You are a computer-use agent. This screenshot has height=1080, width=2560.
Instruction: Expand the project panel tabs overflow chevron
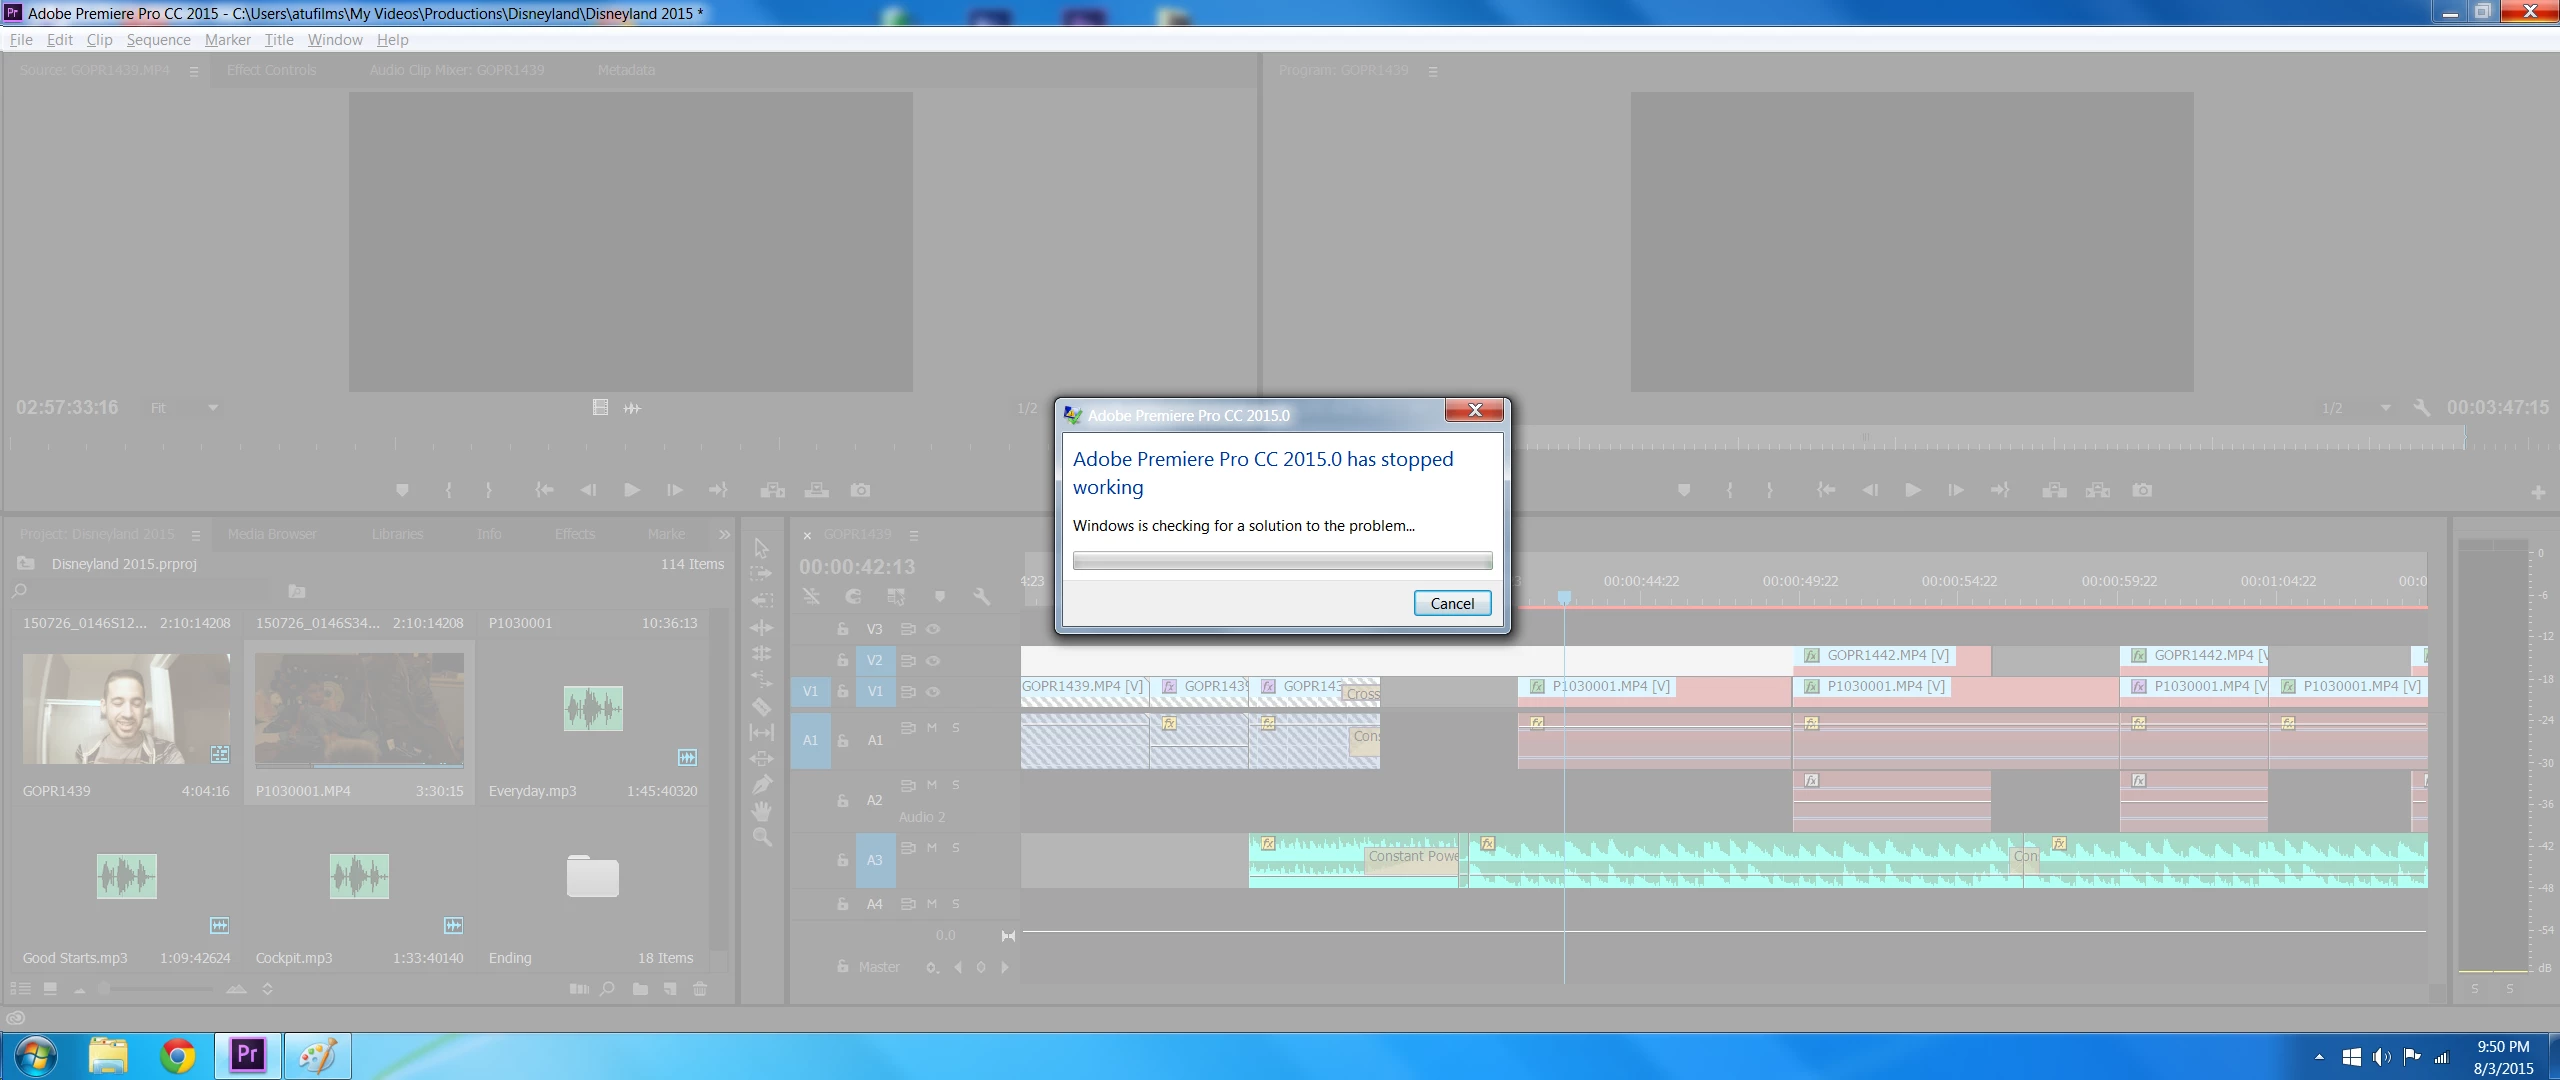(724, 534)
